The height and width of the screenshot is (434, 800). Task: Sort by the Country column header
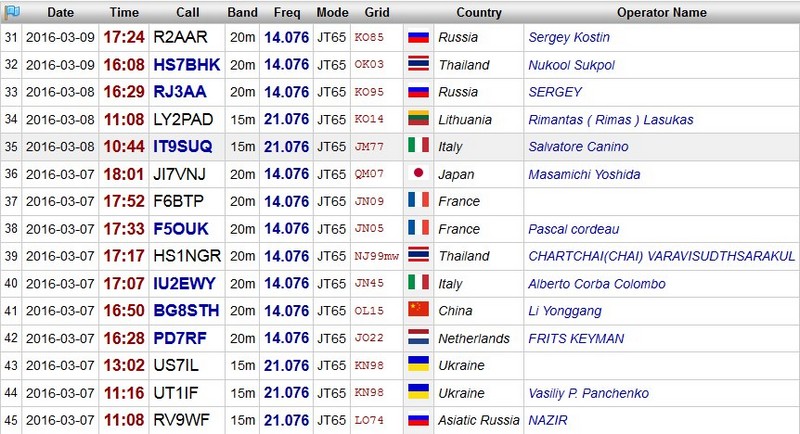[x=479, y=12]
